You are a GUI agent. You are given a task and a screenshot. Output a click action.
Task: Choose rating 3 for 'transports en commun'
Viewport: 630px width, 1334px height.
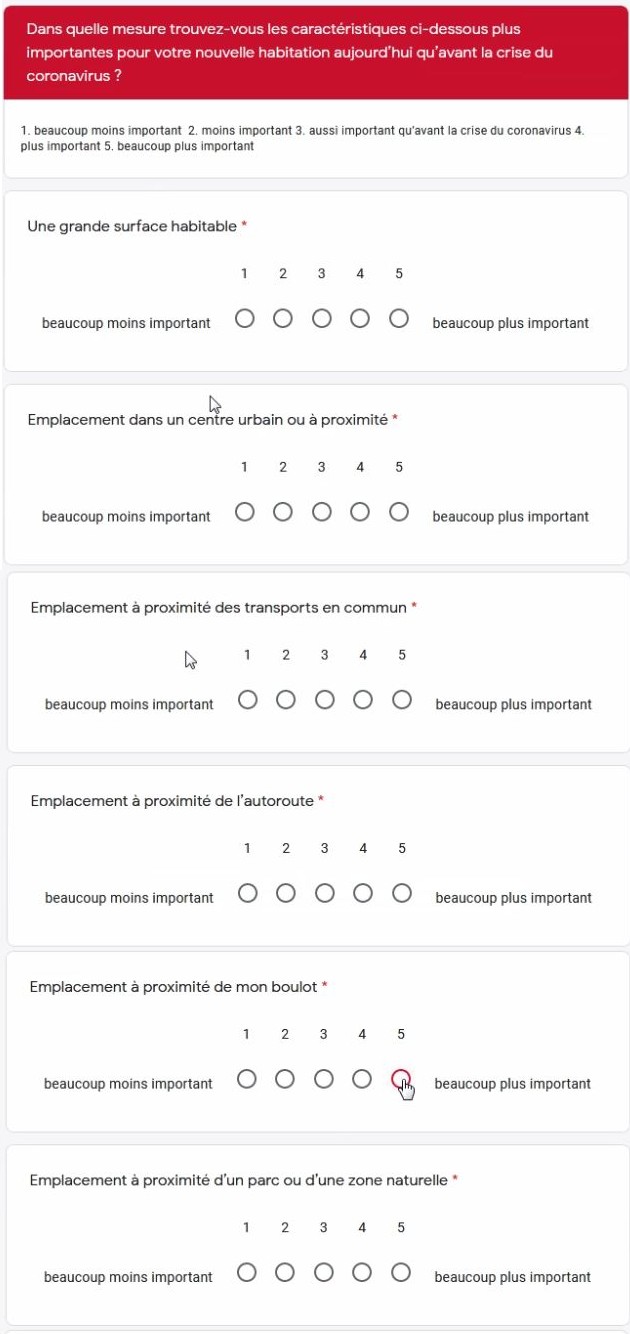point(324,699)
